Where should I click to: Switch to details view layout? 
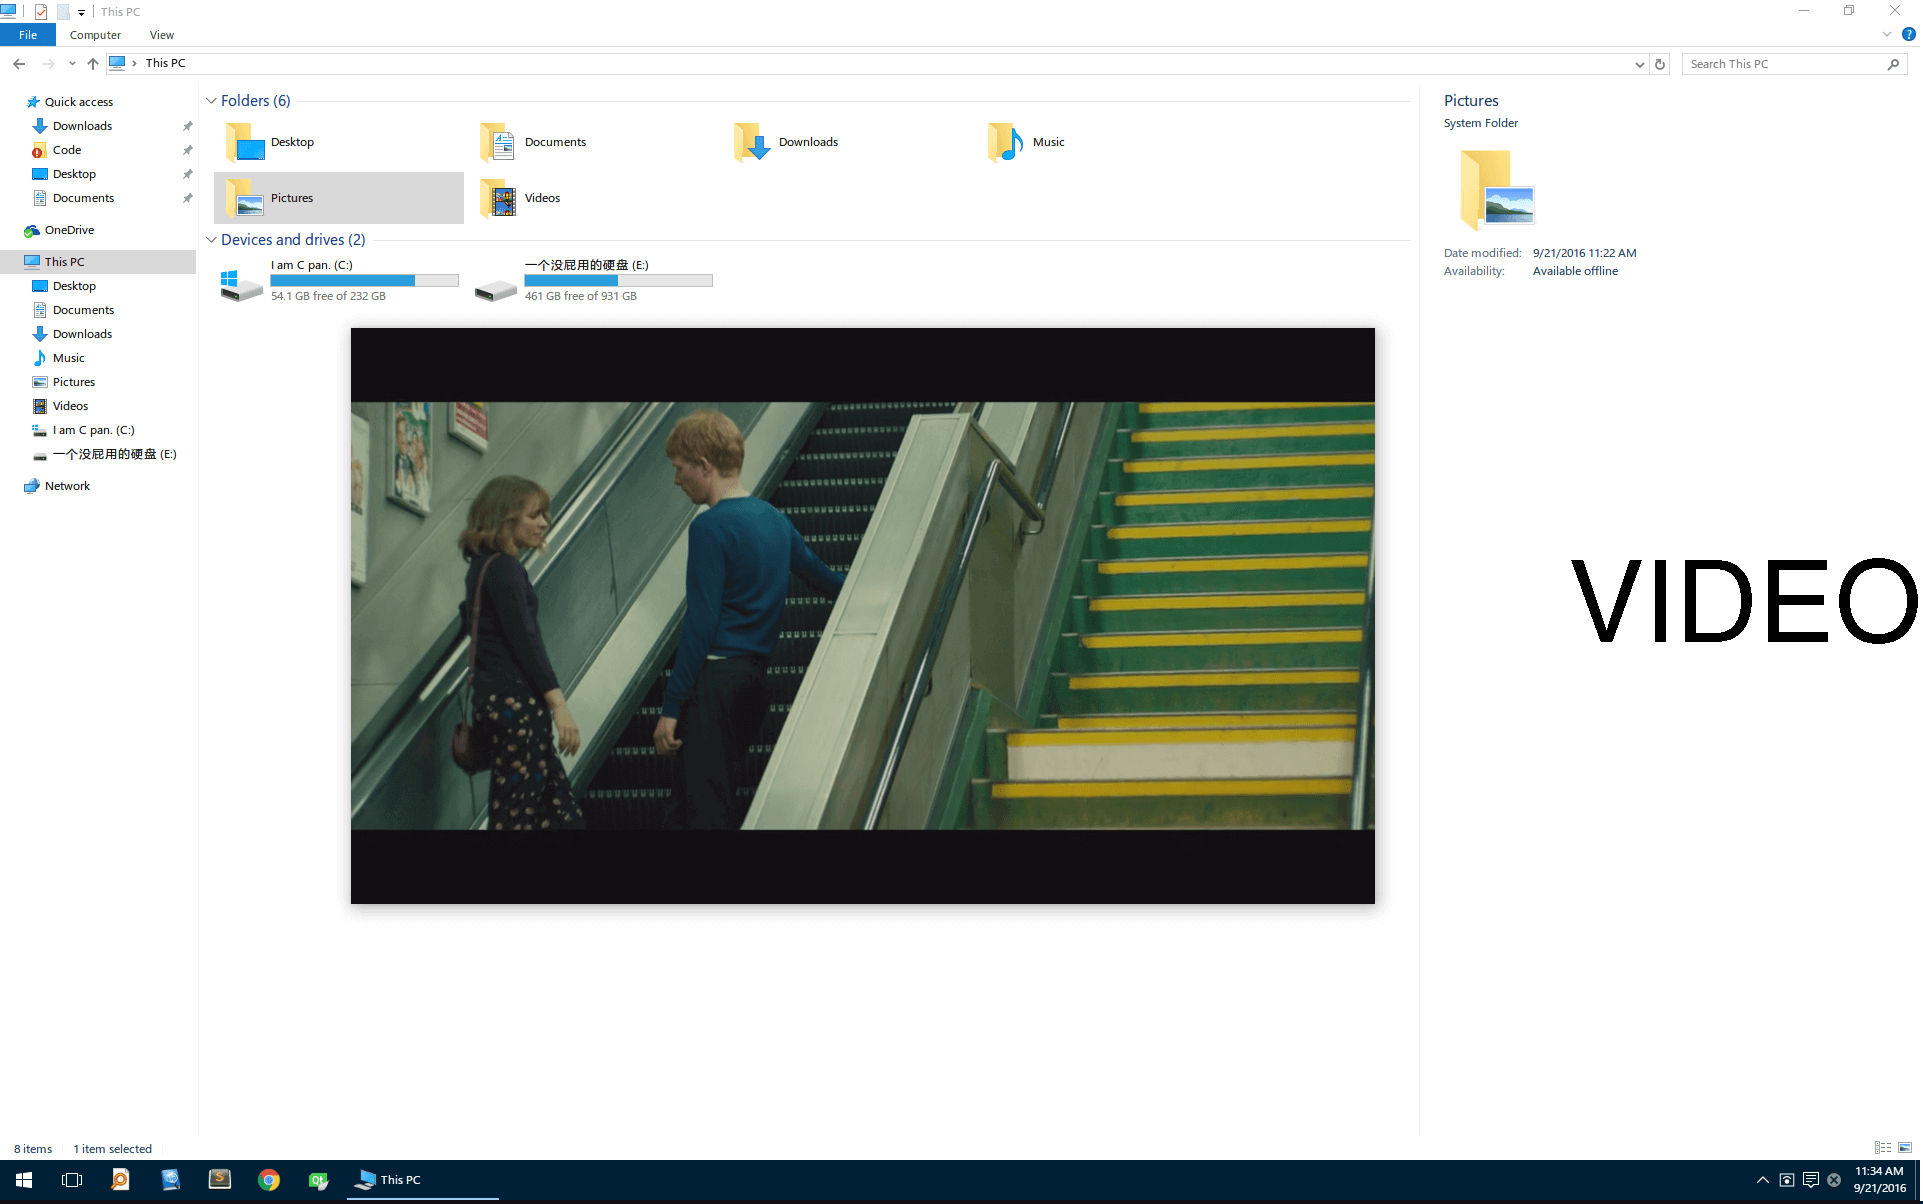point(1883,1148)
